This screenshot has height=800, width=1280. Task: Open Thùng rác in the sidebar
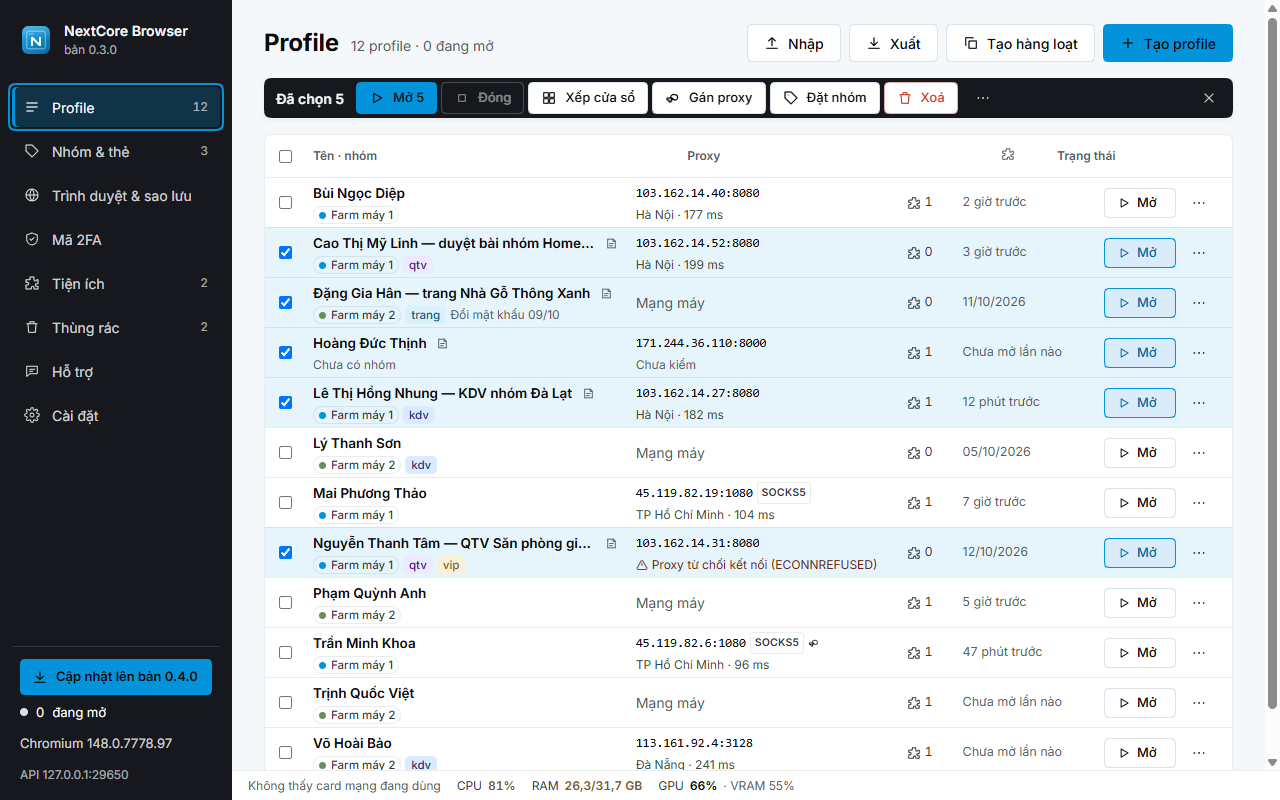(116, 328)
